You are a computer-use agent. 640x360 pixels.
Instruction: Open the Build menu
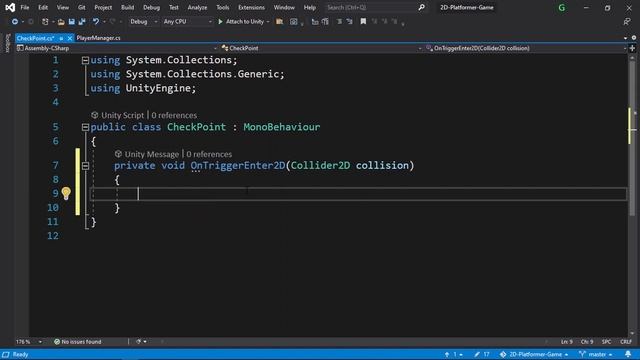pyautogui.click(x=127, y=7)
